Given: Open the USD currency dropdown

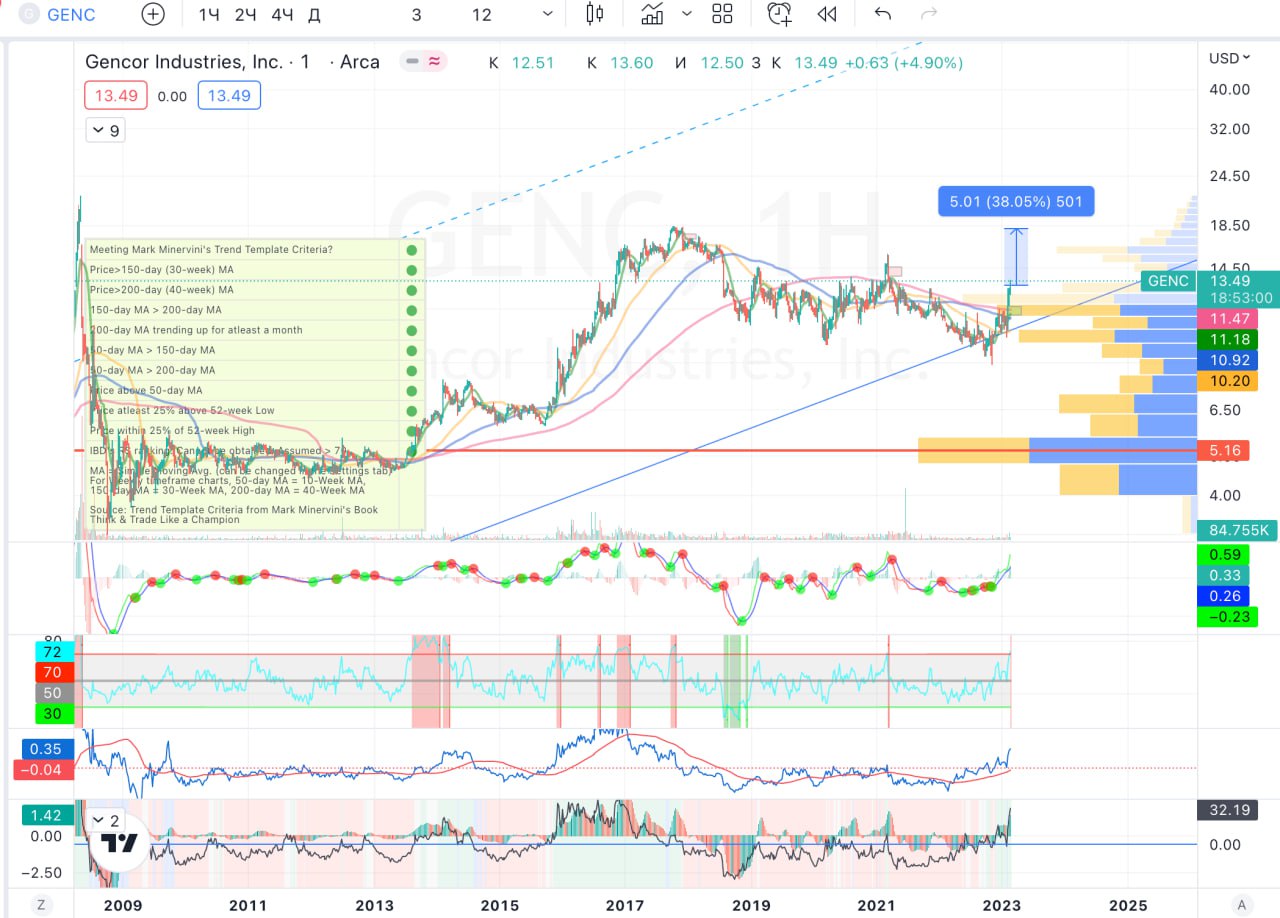Looking at the screenshot, I should click(1229, 58).
